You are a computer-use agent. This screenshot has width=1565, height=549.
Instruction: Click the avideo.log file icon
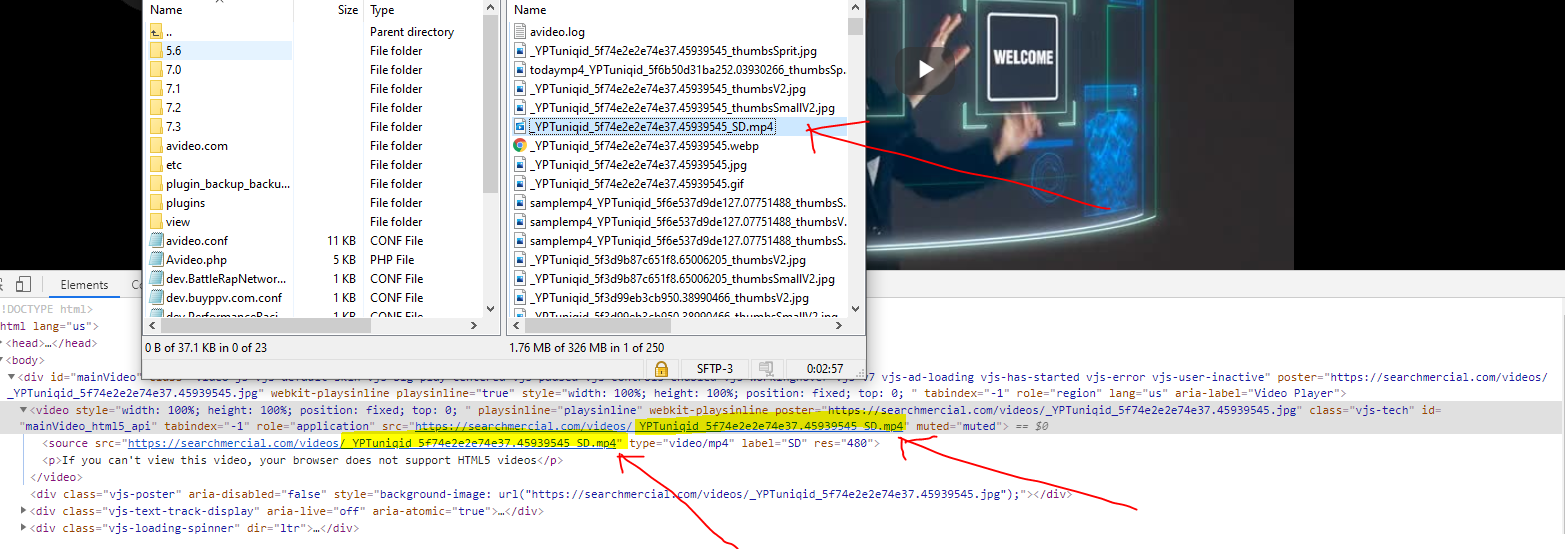pos(519,32)
